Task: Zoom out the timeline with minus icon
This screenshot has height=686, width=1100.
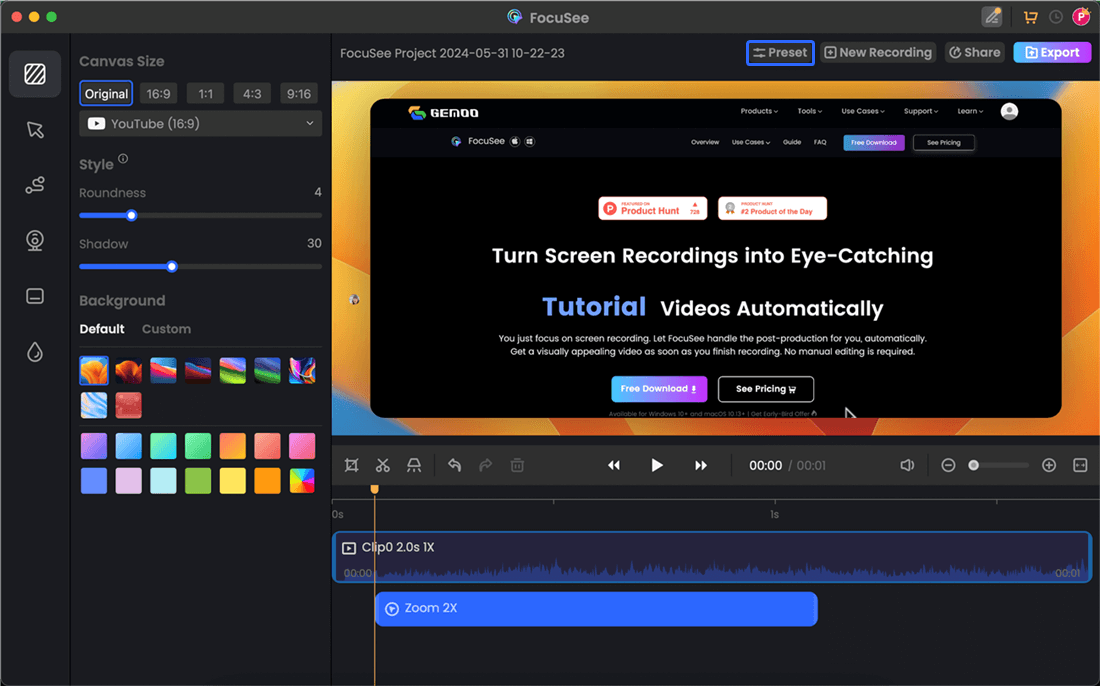Action: tap(948, 465)
